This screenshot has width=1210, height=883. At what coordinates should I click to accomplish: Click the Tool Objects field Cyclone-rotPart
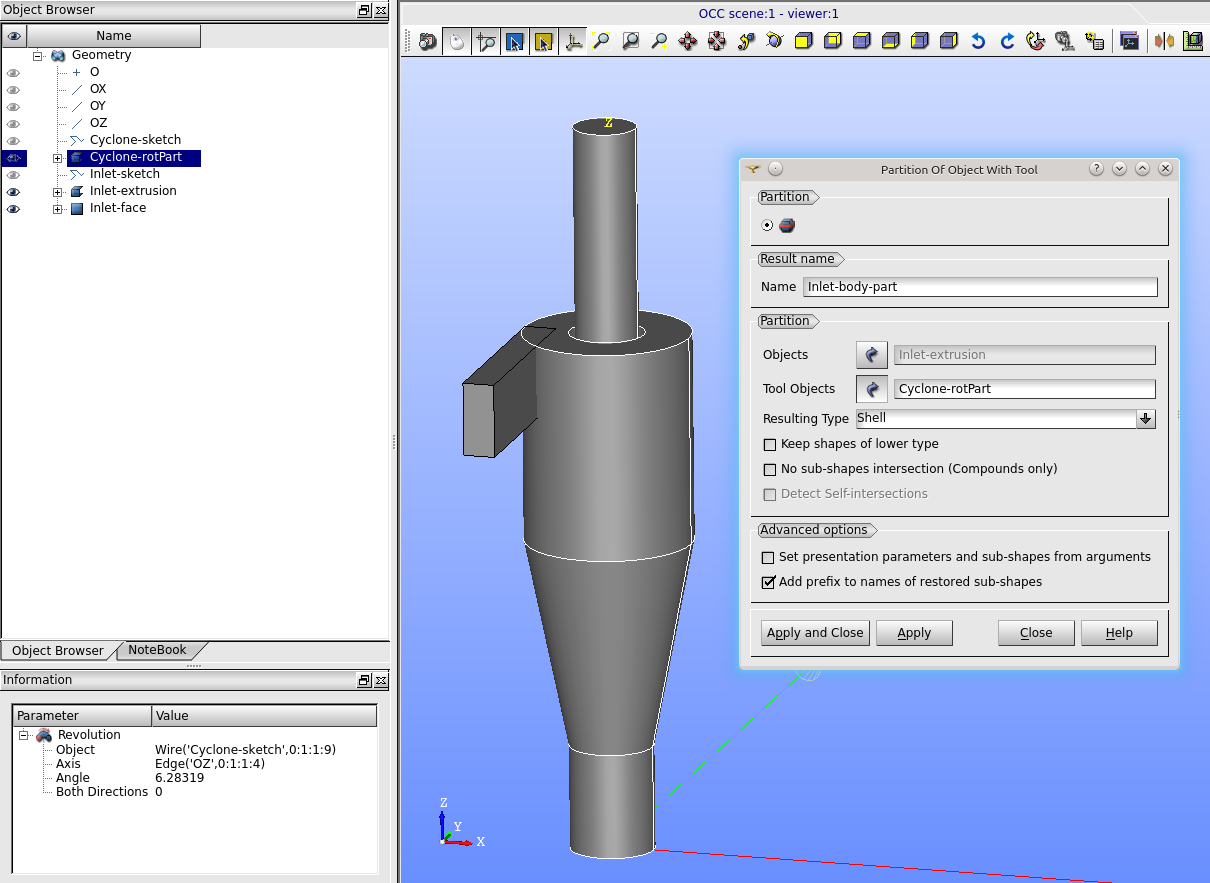tap(1025, 389)
